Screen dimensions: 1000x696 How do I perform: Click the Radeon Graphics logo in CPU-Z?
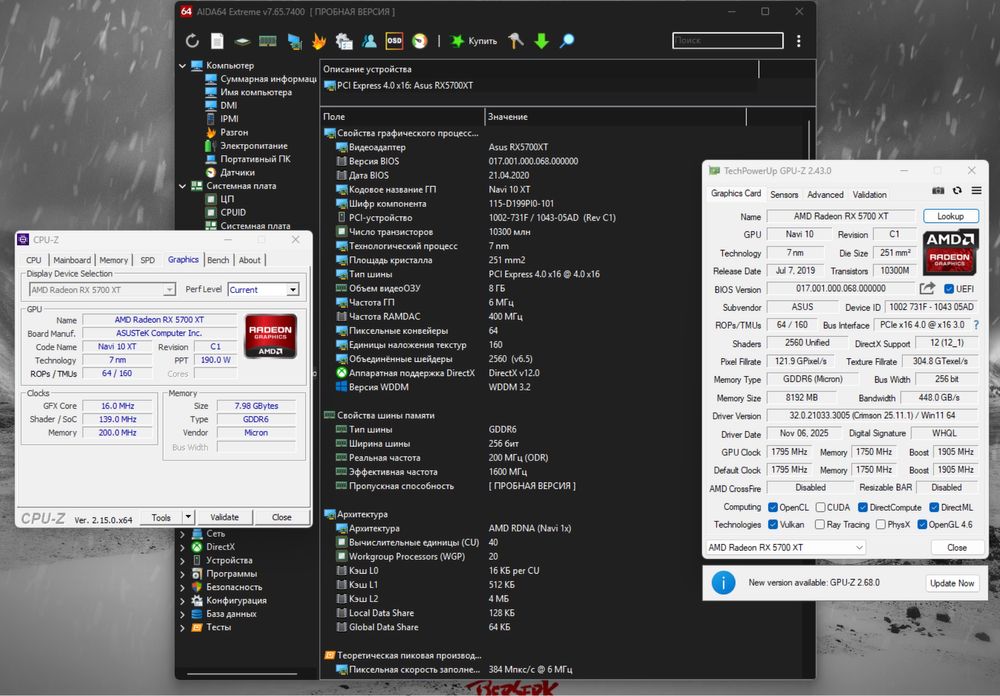[270, 336]
